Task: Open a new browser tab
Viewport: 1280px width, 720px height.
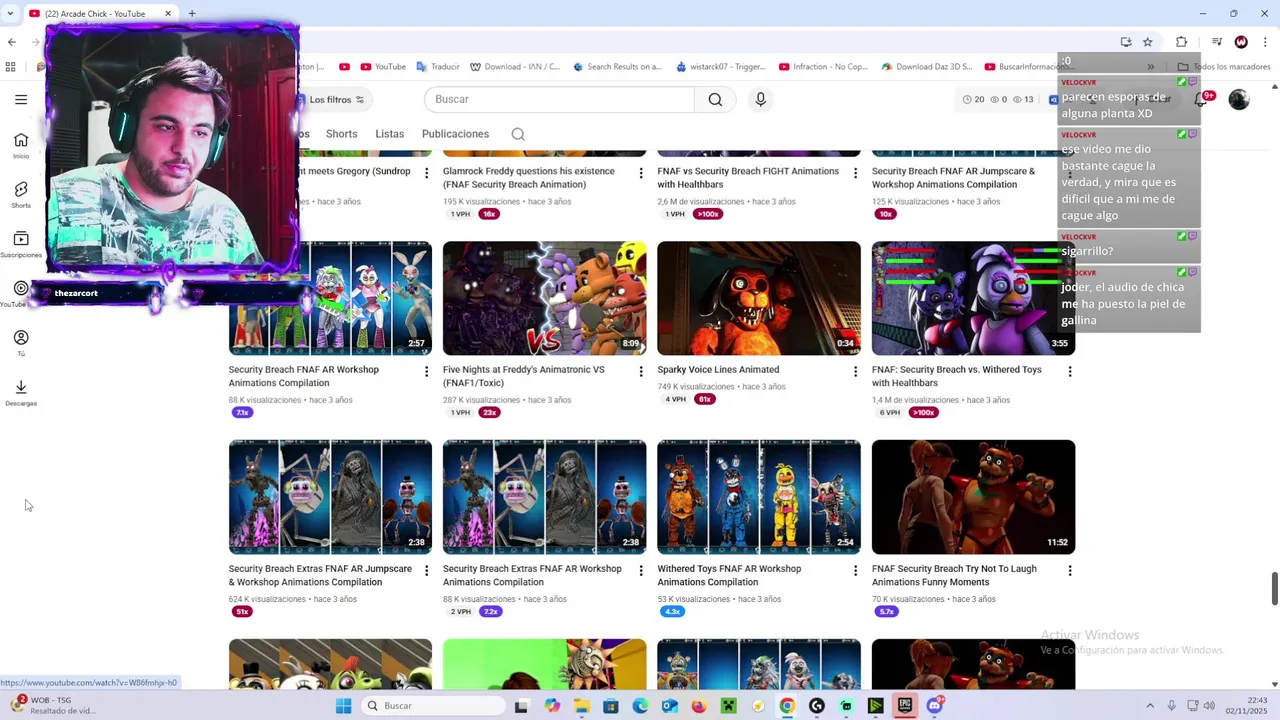Action: (192, 14)
